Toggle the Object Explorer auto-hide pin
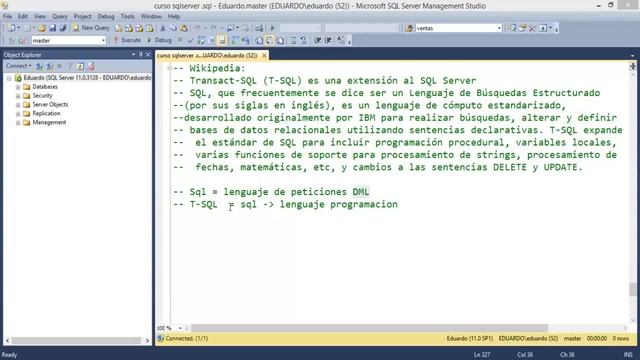The height and width of the screenshot is (360, 640). 140,55
